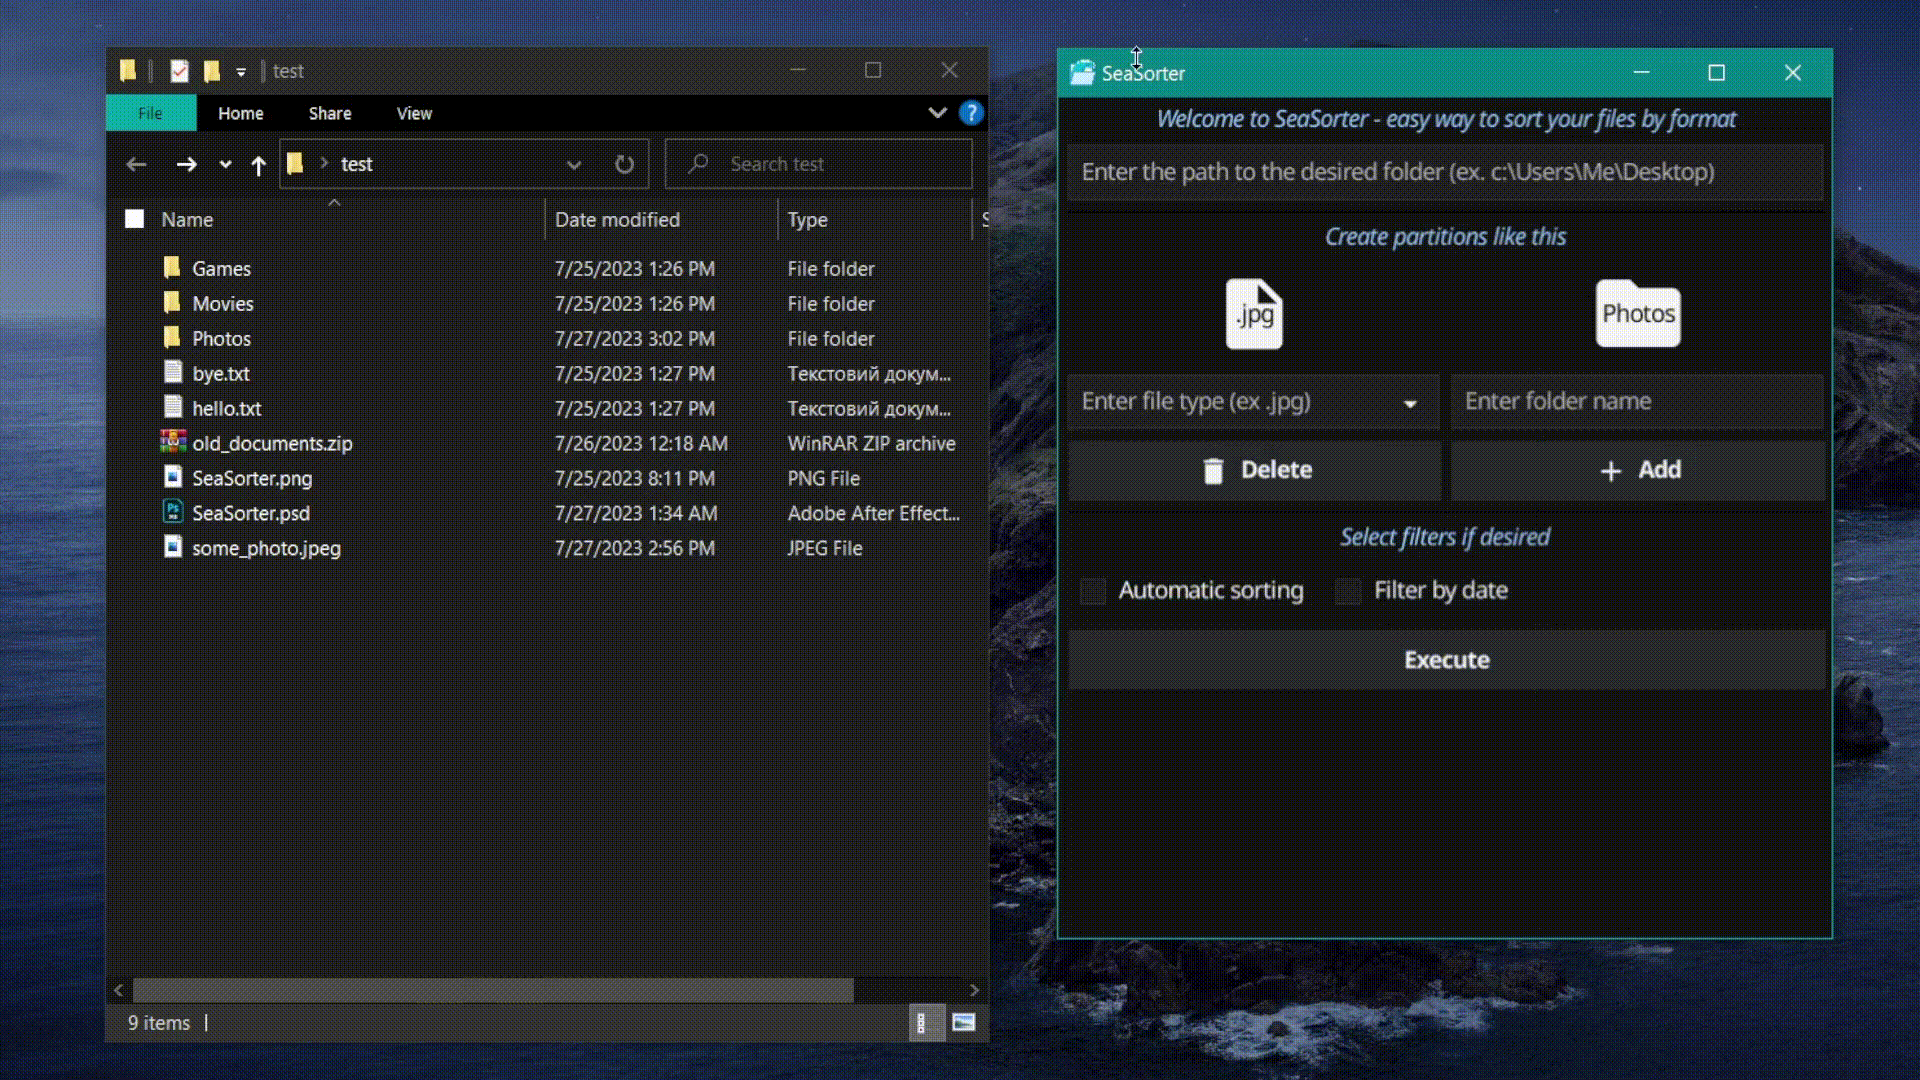Click the scroll left arrow in Explorer
Viewport: 1920px width, 1080px height.
(x=119, y=990)
